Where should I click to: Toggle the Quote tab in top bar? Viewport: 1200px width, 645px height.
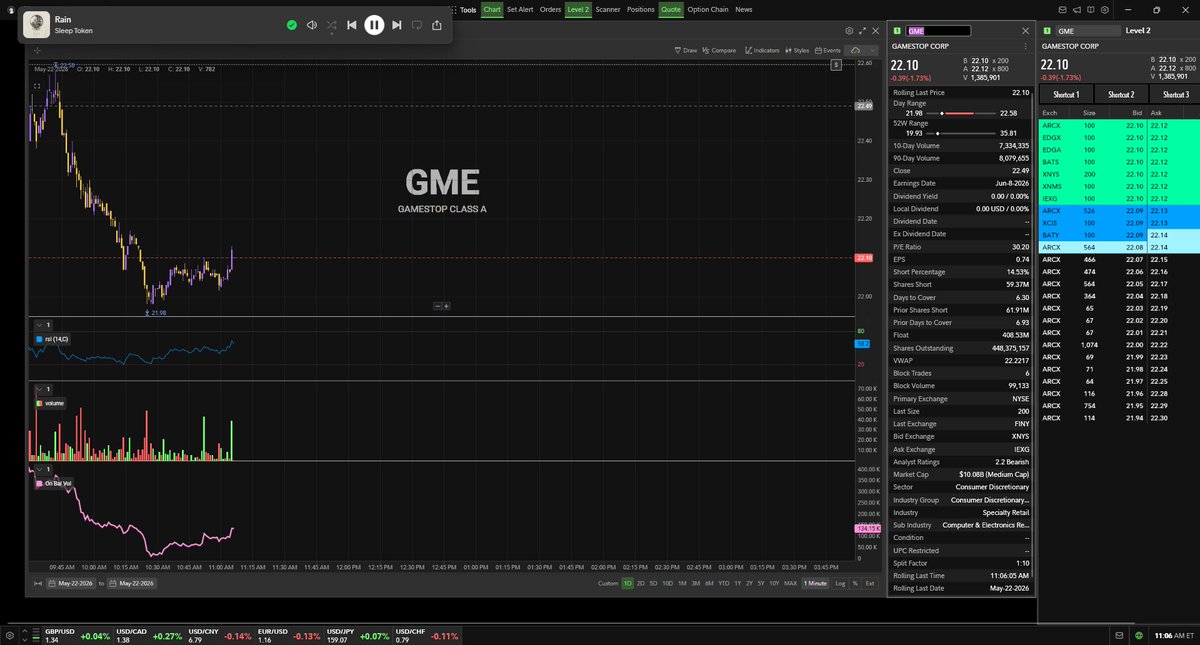[x=671, y=9]
